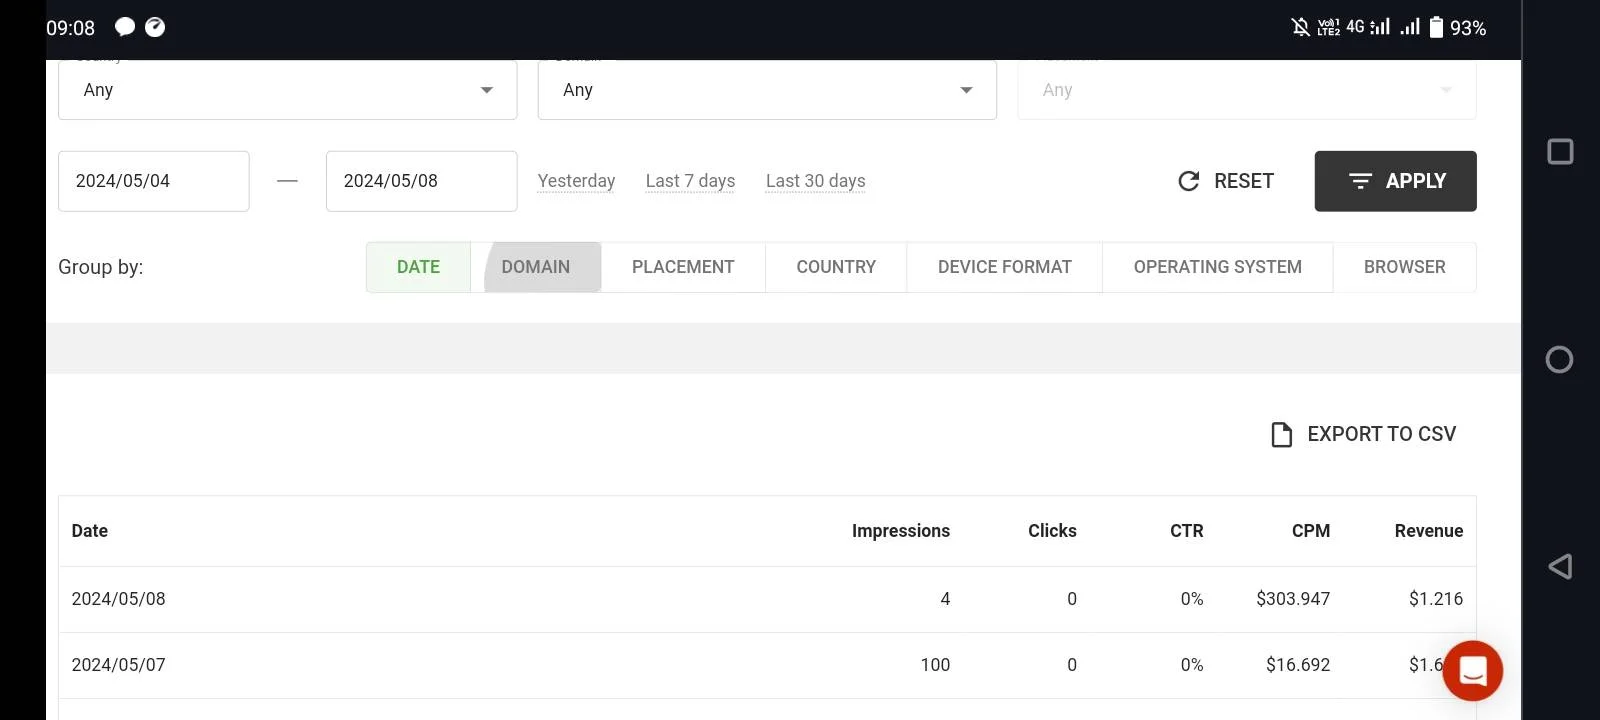Tap the chat notification icon in status bar
This screenshot has height=720, width=1600.
coord(125,27)
